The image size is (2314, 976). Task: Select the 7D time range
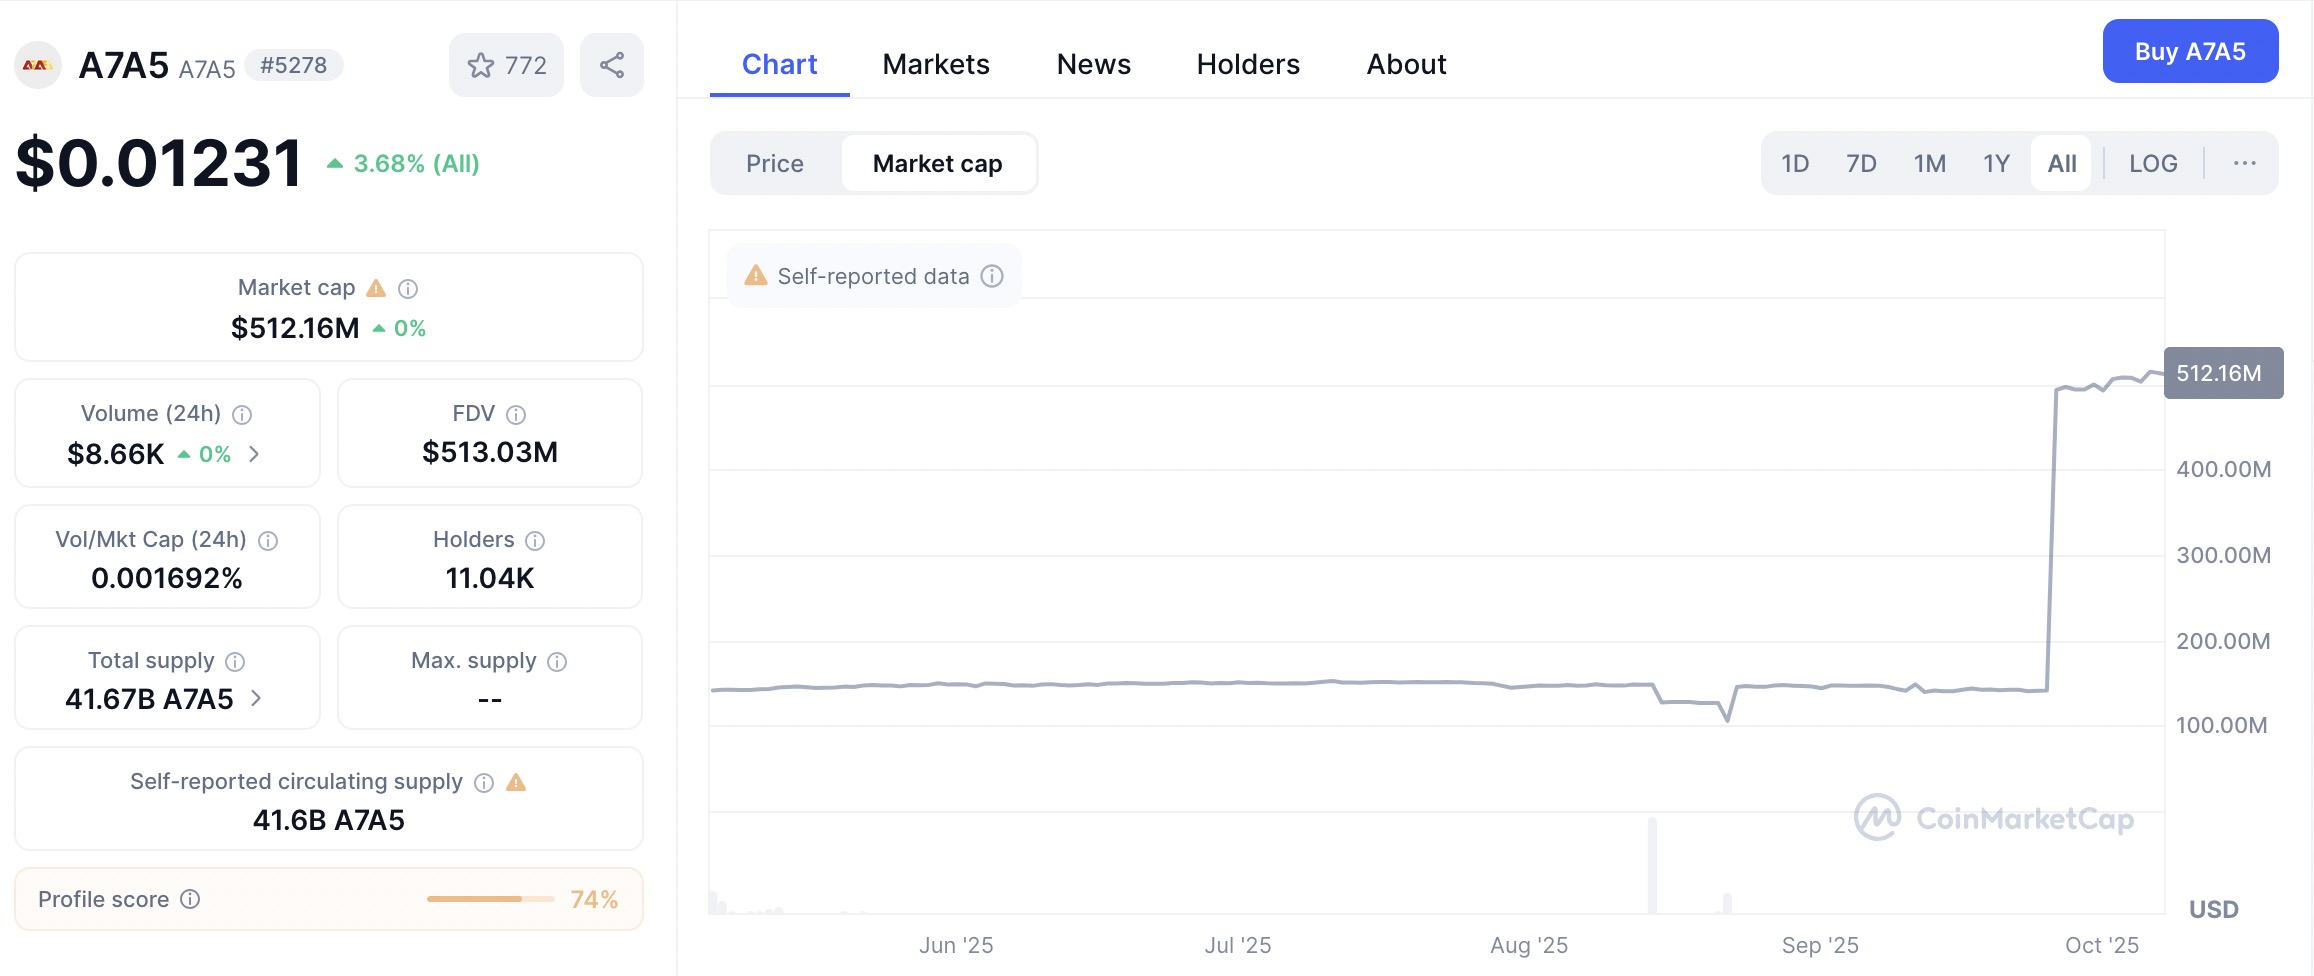1861,164
